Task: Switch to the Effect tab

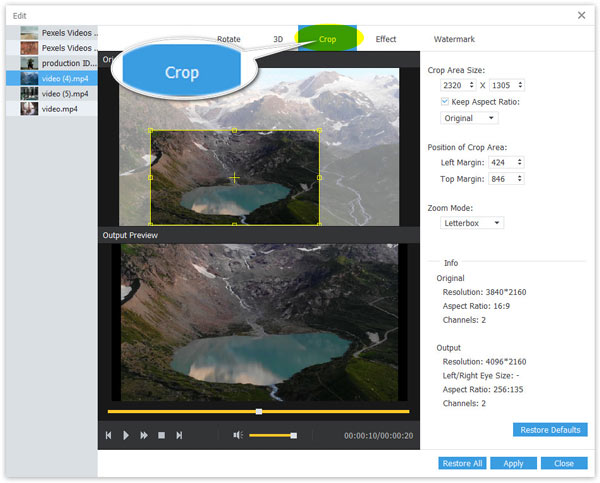Action: (x=385, y=39)
